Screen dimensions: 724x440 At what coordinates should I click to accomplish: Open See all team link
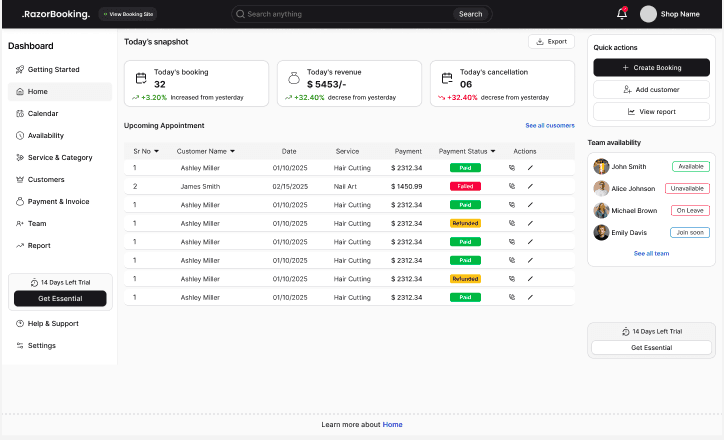(x=651, y=253)
